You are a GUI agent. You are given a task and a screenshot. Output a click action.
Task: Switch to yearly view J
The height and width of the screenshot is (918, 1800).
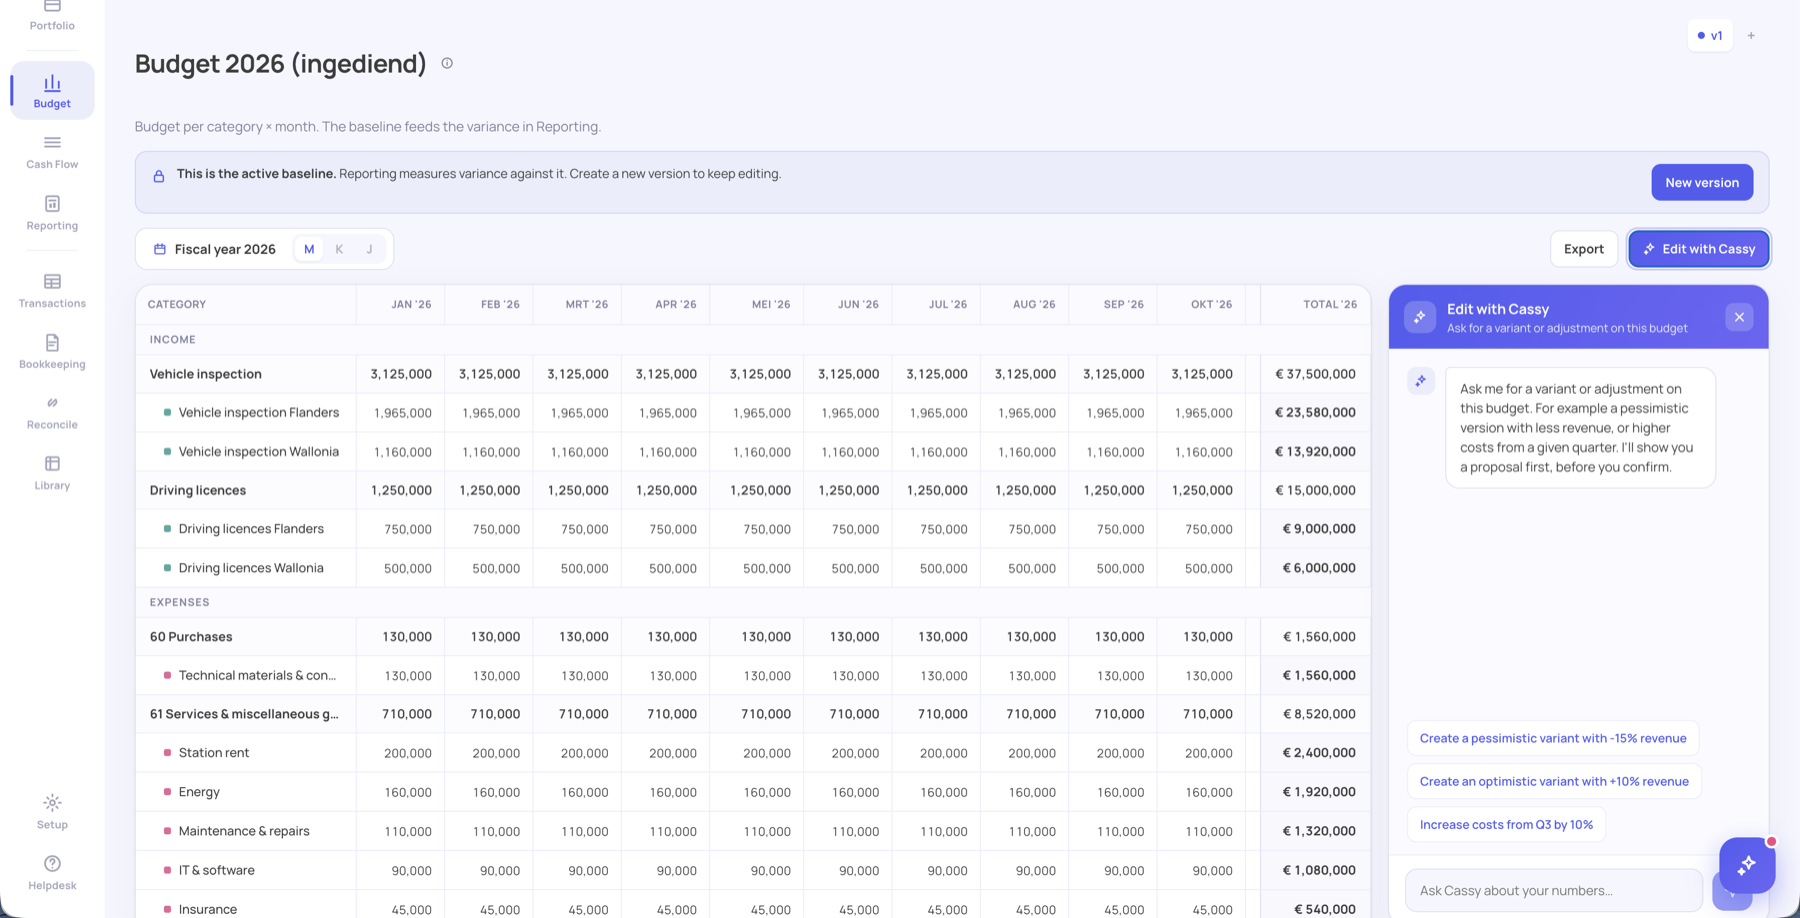[369, 249]
